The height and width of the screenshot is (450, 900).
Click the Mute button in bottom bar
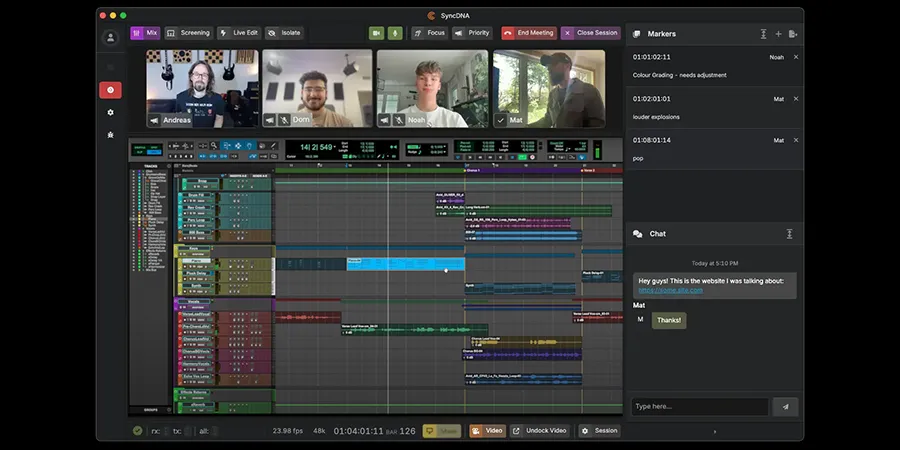441,431
